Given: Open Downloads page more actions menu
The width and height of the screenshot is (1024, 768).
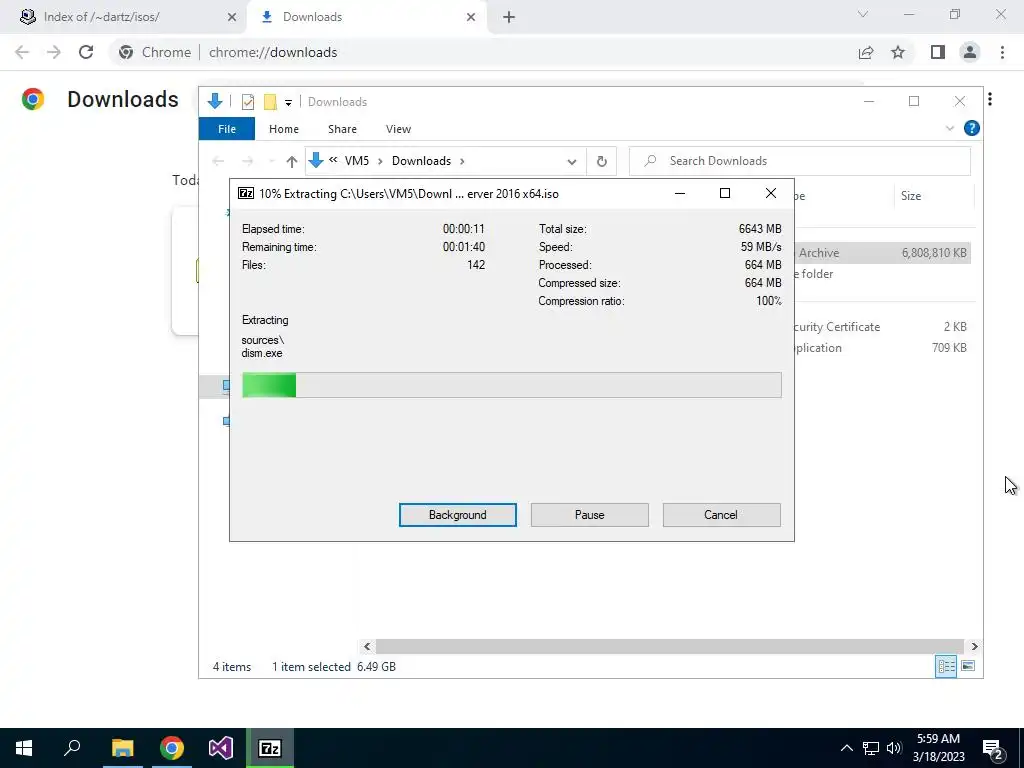Looking at the screenshot, I should click(x=991, y=99).
